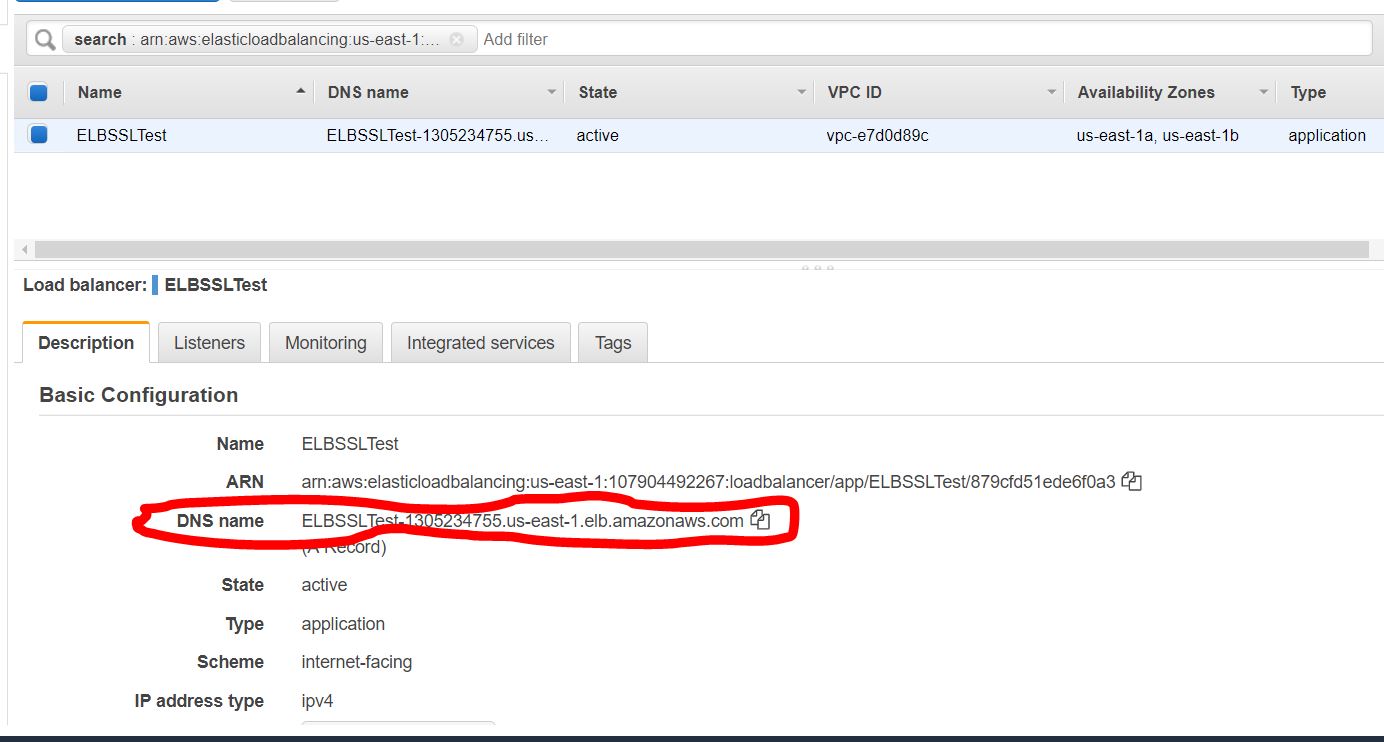1384x742 pixels.
Task: Check the select-all checkbox in the table header
Action: click(37, 92)
